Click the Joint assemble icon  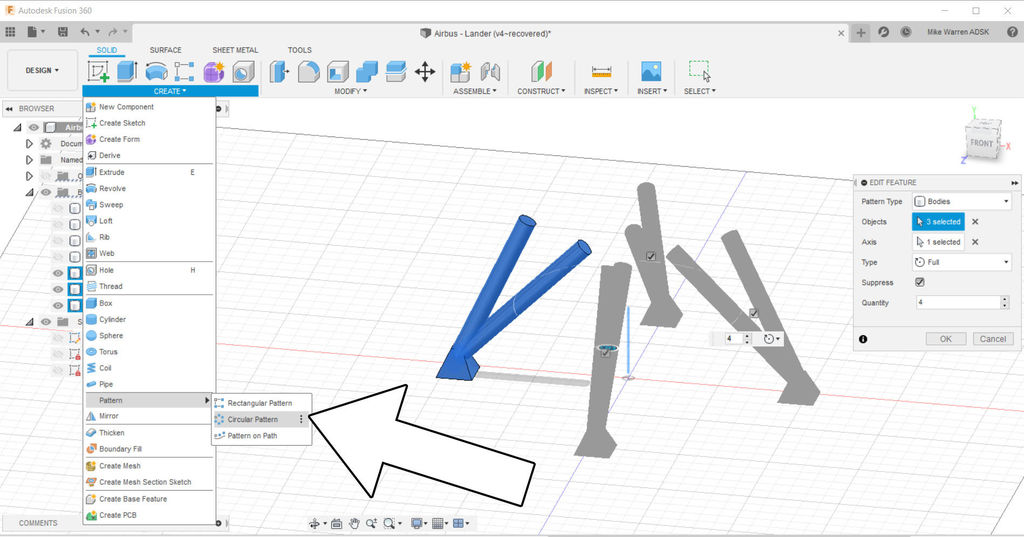click(490, 71)
